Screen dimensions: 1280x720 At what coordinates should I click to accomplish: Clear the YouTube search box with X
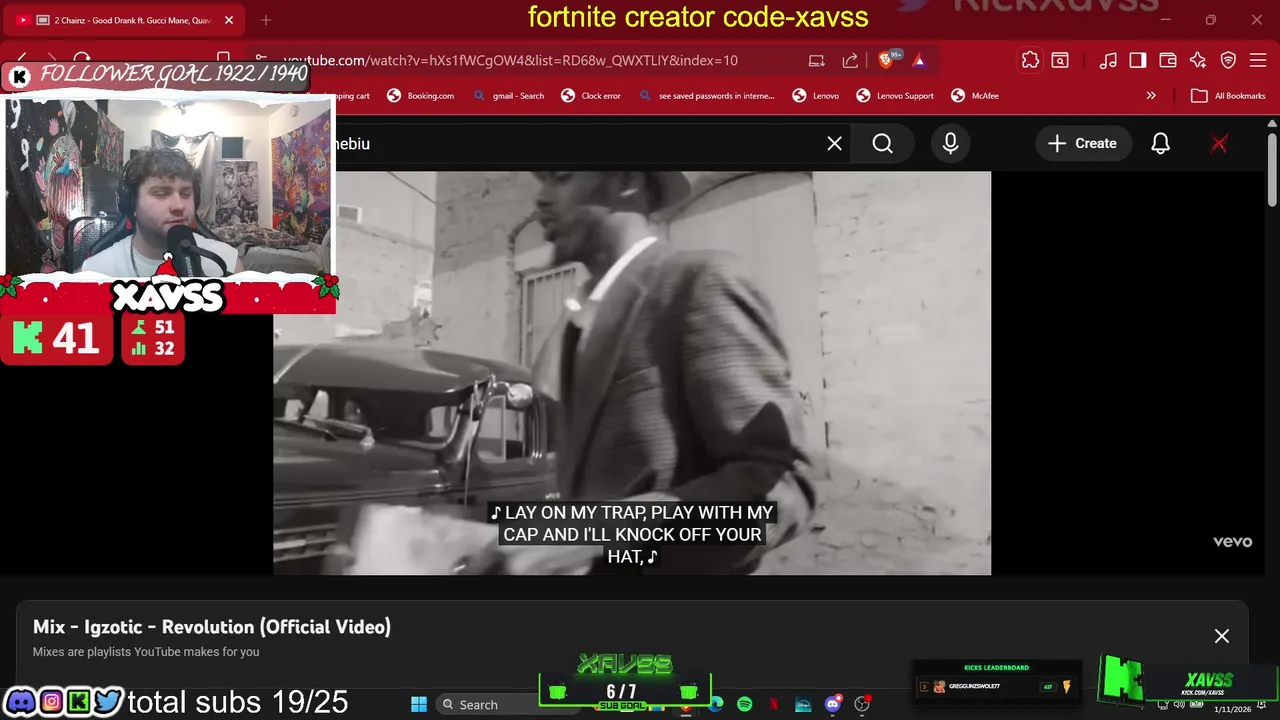(834, 144)
